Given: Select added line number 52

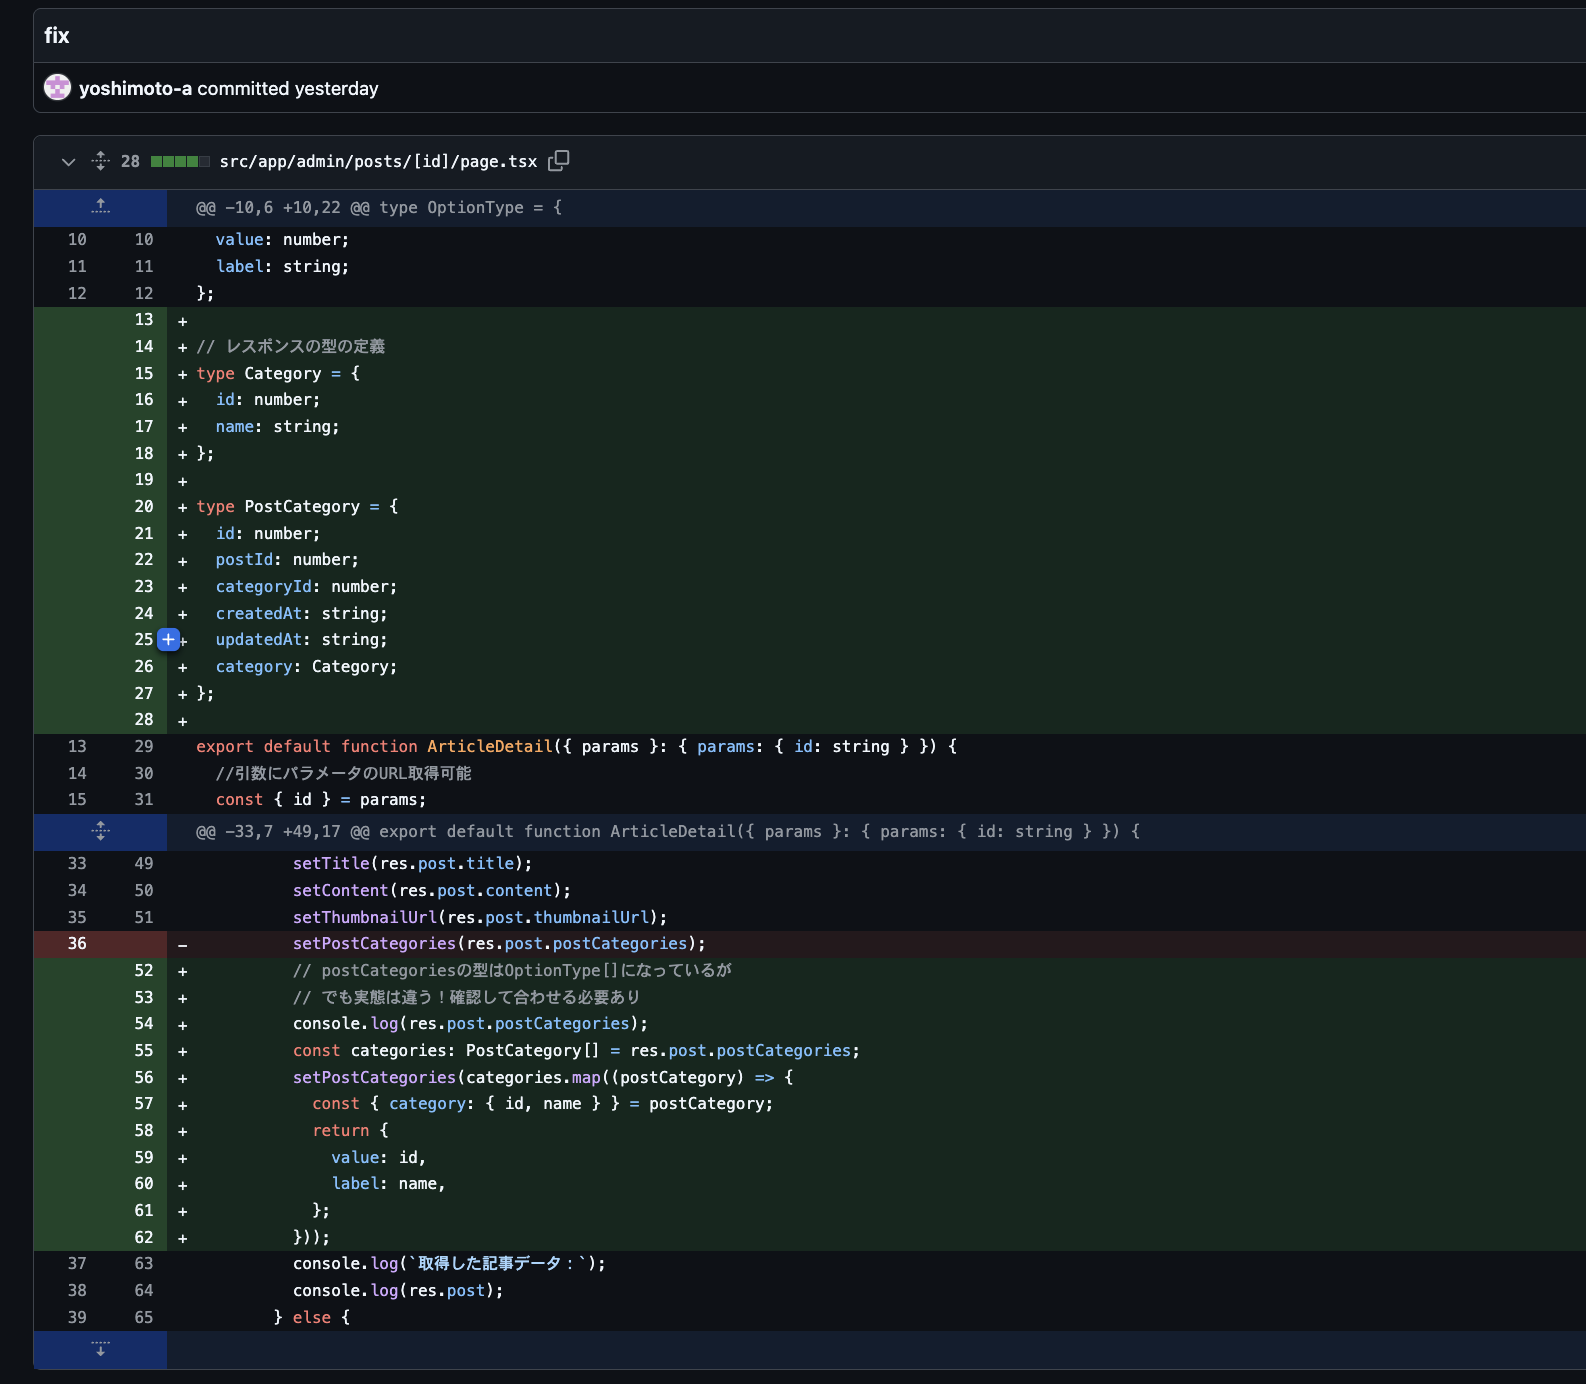Looking at the screenshot, I should click(x=144, y=971).
